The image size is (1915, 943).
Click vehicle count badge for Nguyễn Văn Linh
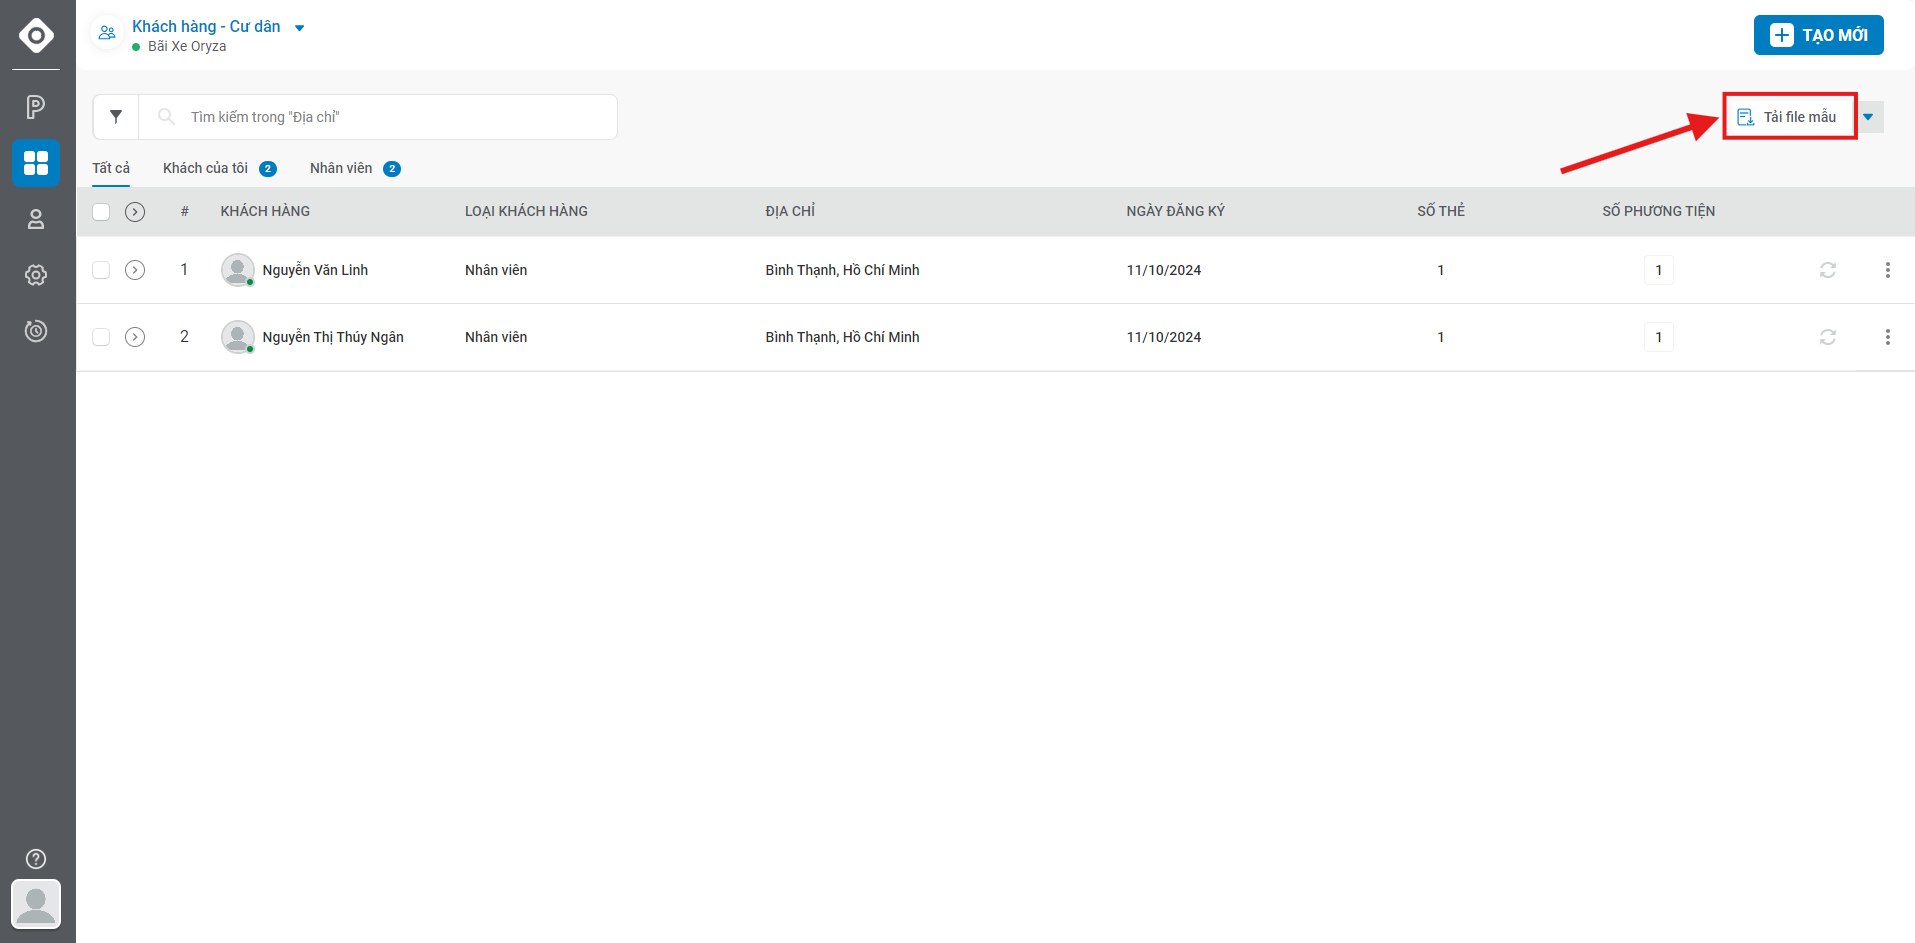[x=1658, y=270]
